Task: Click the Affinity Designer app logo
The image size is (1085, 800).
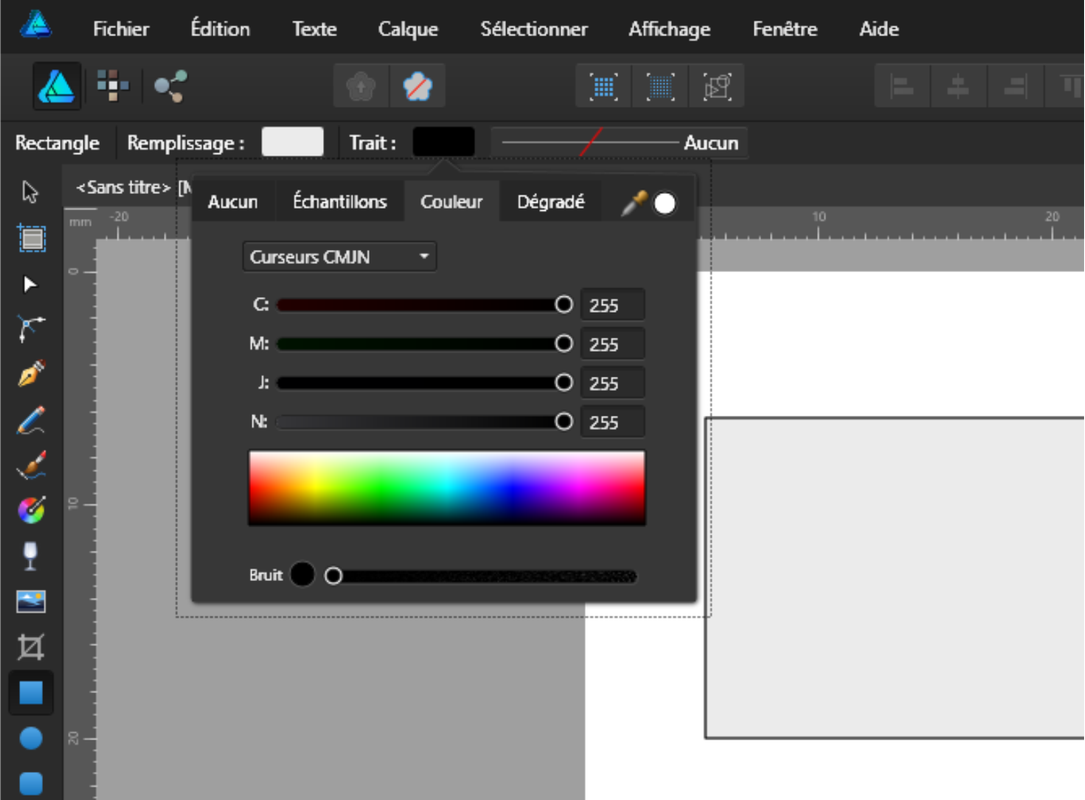Action: [36, 26]
